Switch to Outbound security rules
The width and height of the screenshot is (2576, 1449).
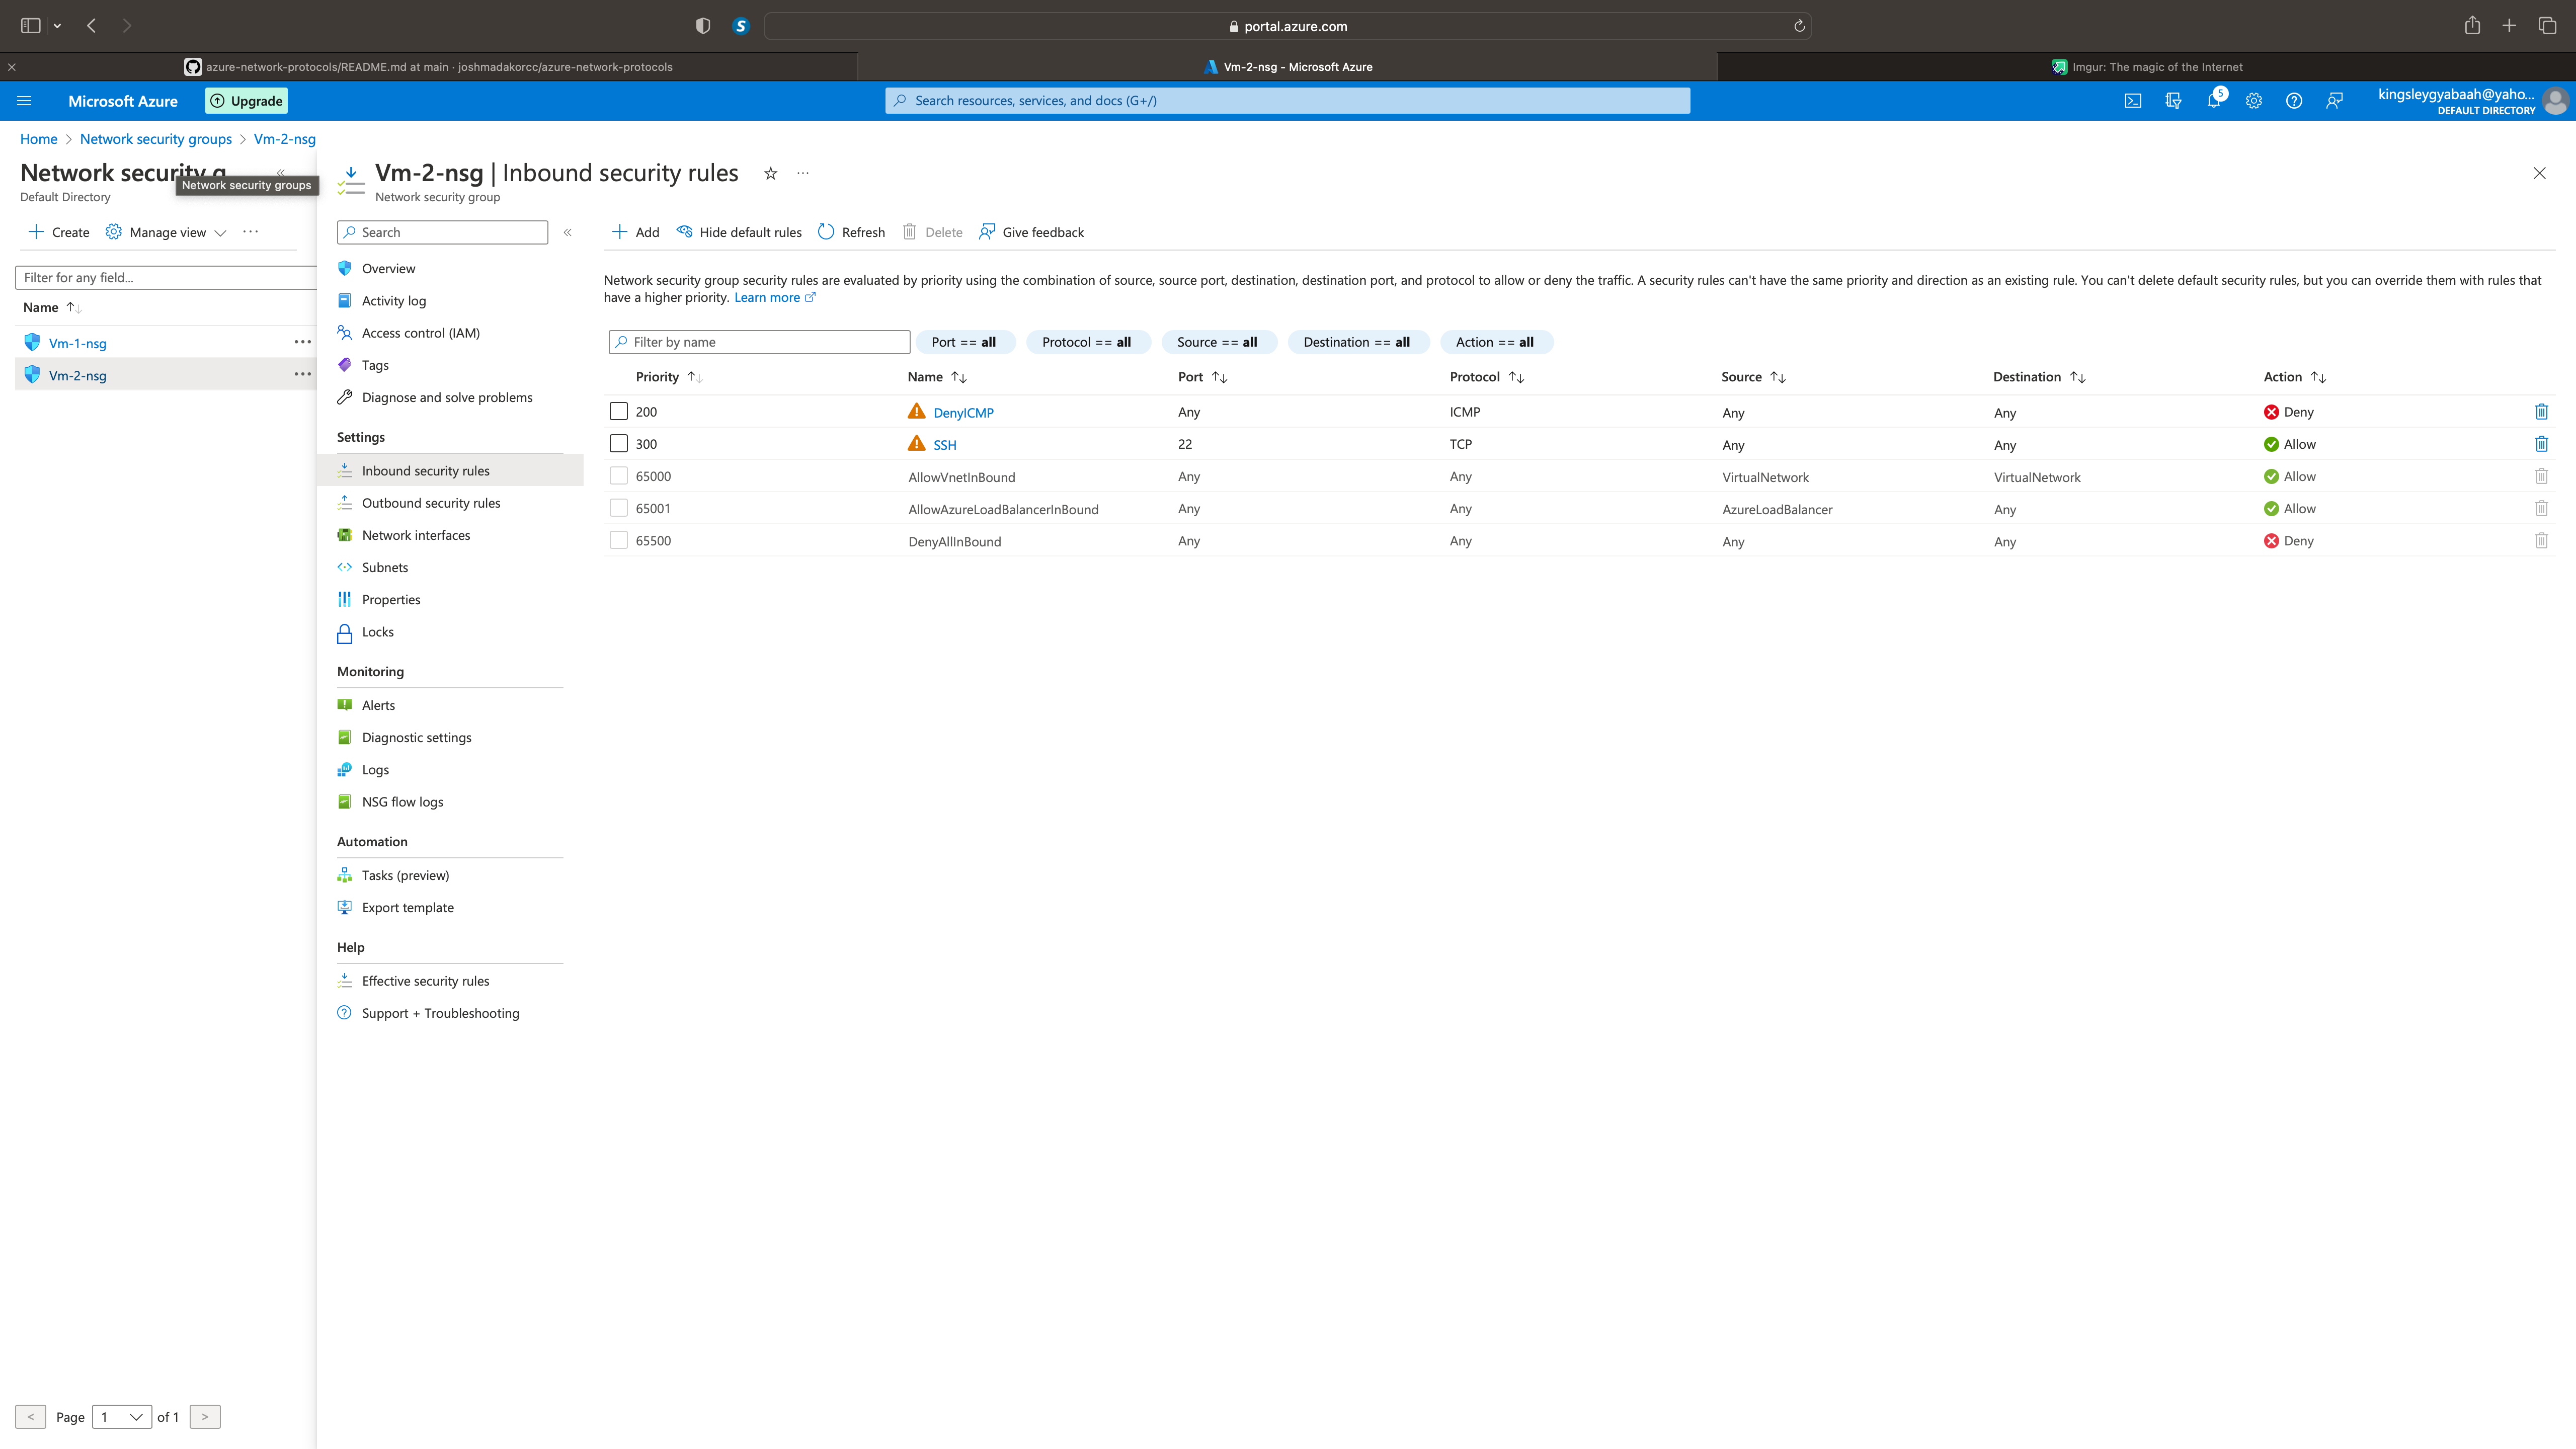pyautogui.click(x=431, y=502)
